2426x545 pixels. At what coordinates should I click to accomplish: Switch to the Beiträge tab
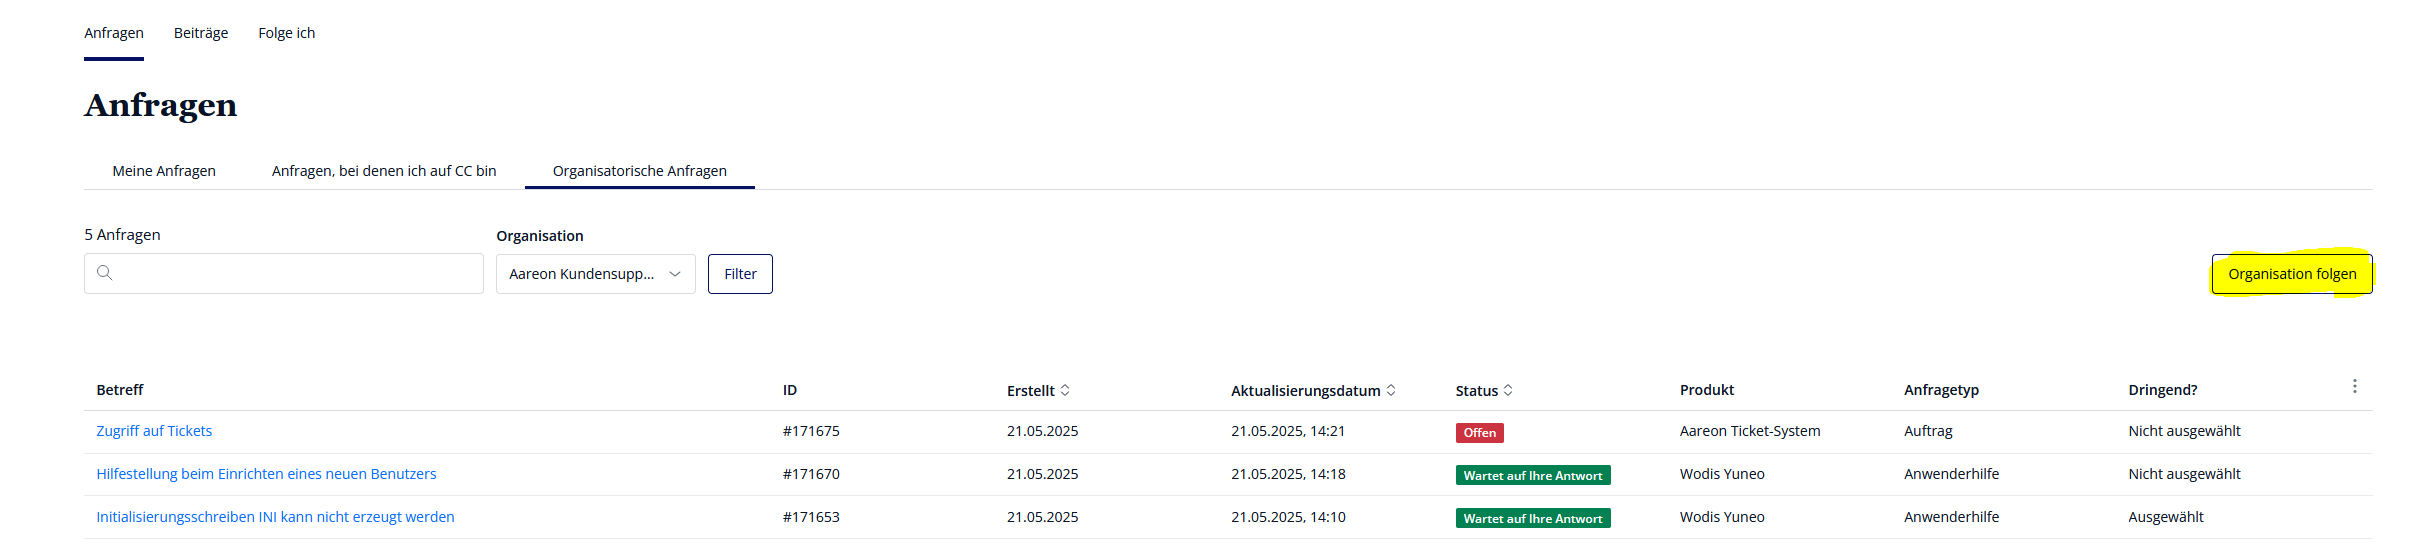pyautogui.click(x=201, y=33)
